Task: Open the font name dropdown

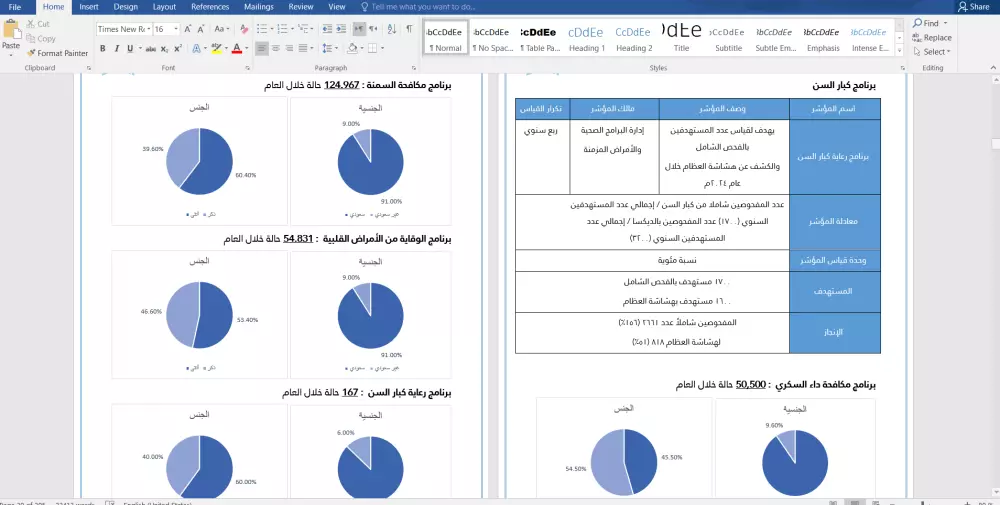Action: [x=149, y=29]
